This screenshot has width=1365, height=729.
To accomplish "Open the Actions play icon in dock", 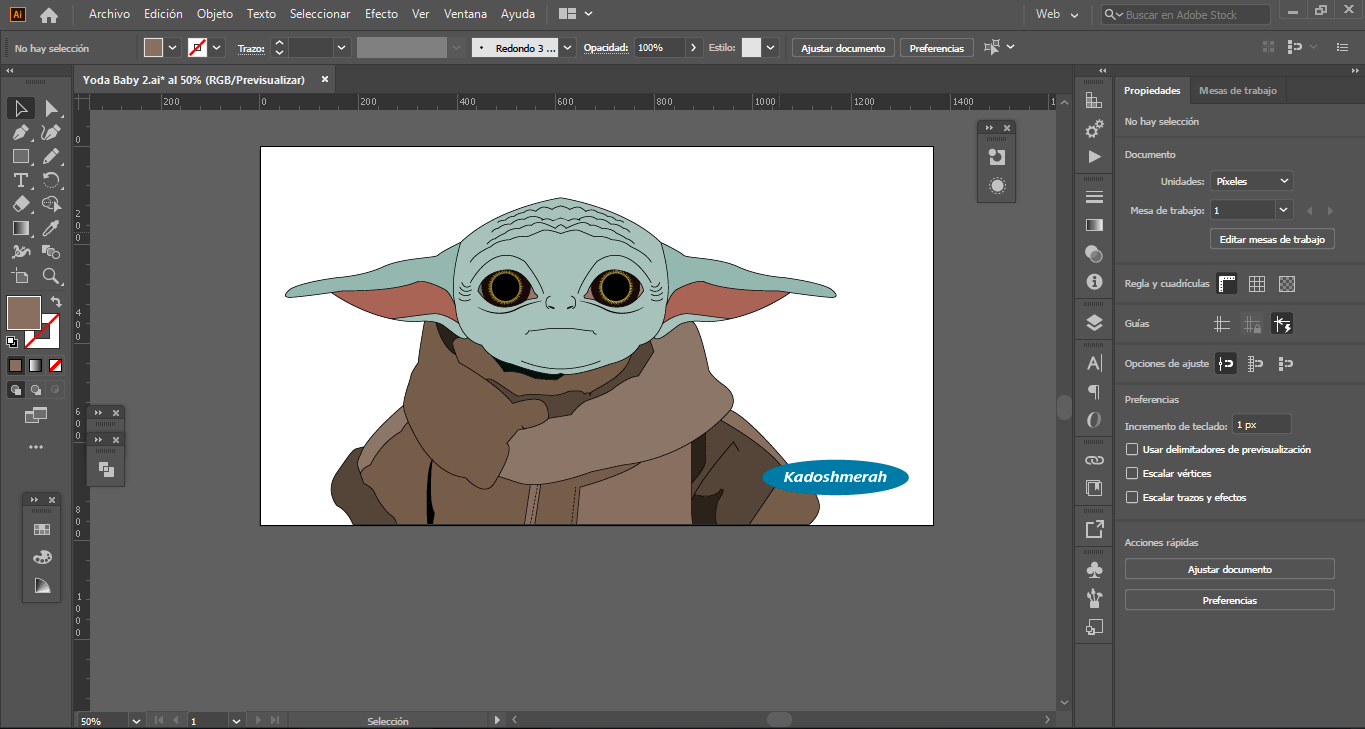I will (1094, 157).
